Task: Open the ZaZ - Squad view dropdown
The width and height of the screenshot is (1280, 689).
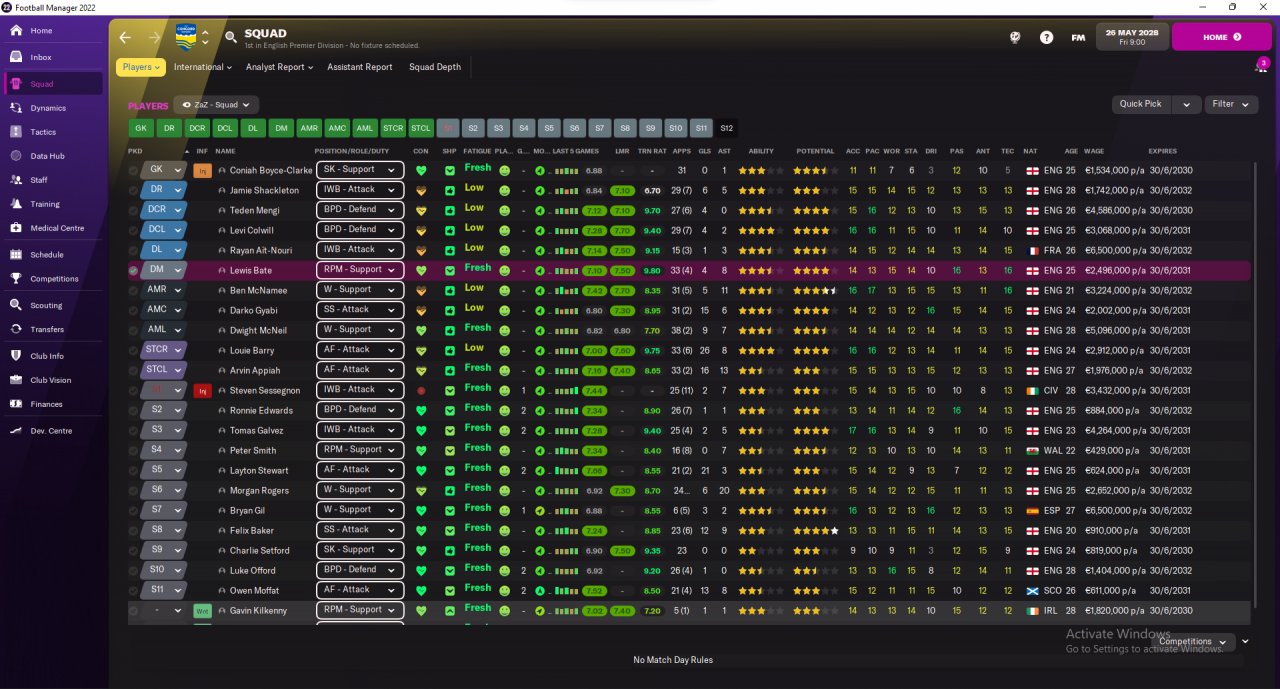Action: (217, 104)
